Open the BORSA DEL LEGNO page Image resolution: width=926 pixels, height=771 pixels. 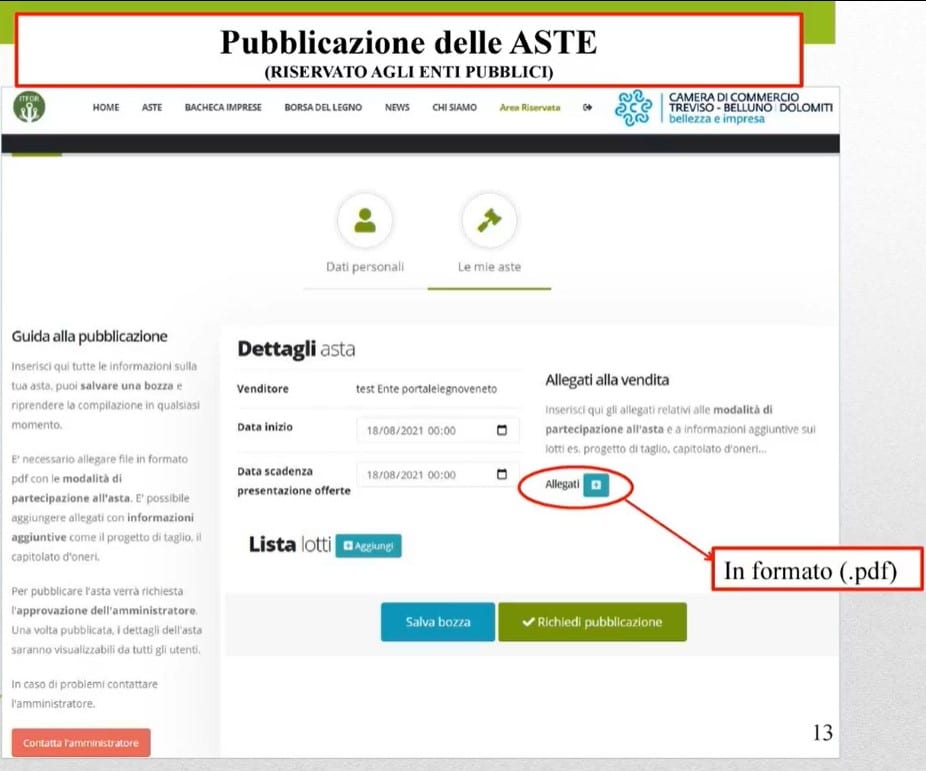click(x=323, y=108)
